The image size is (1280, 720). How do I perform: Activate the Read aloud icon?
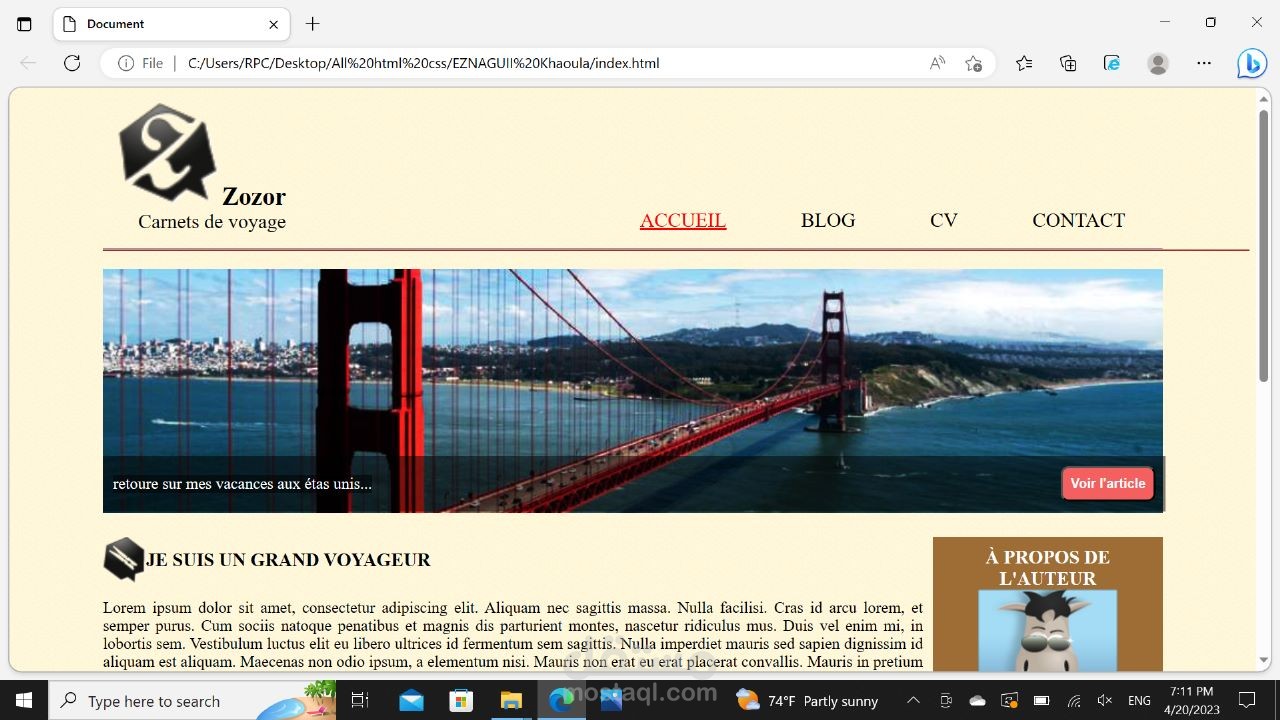pyautogui.click(x=937, y=63)
